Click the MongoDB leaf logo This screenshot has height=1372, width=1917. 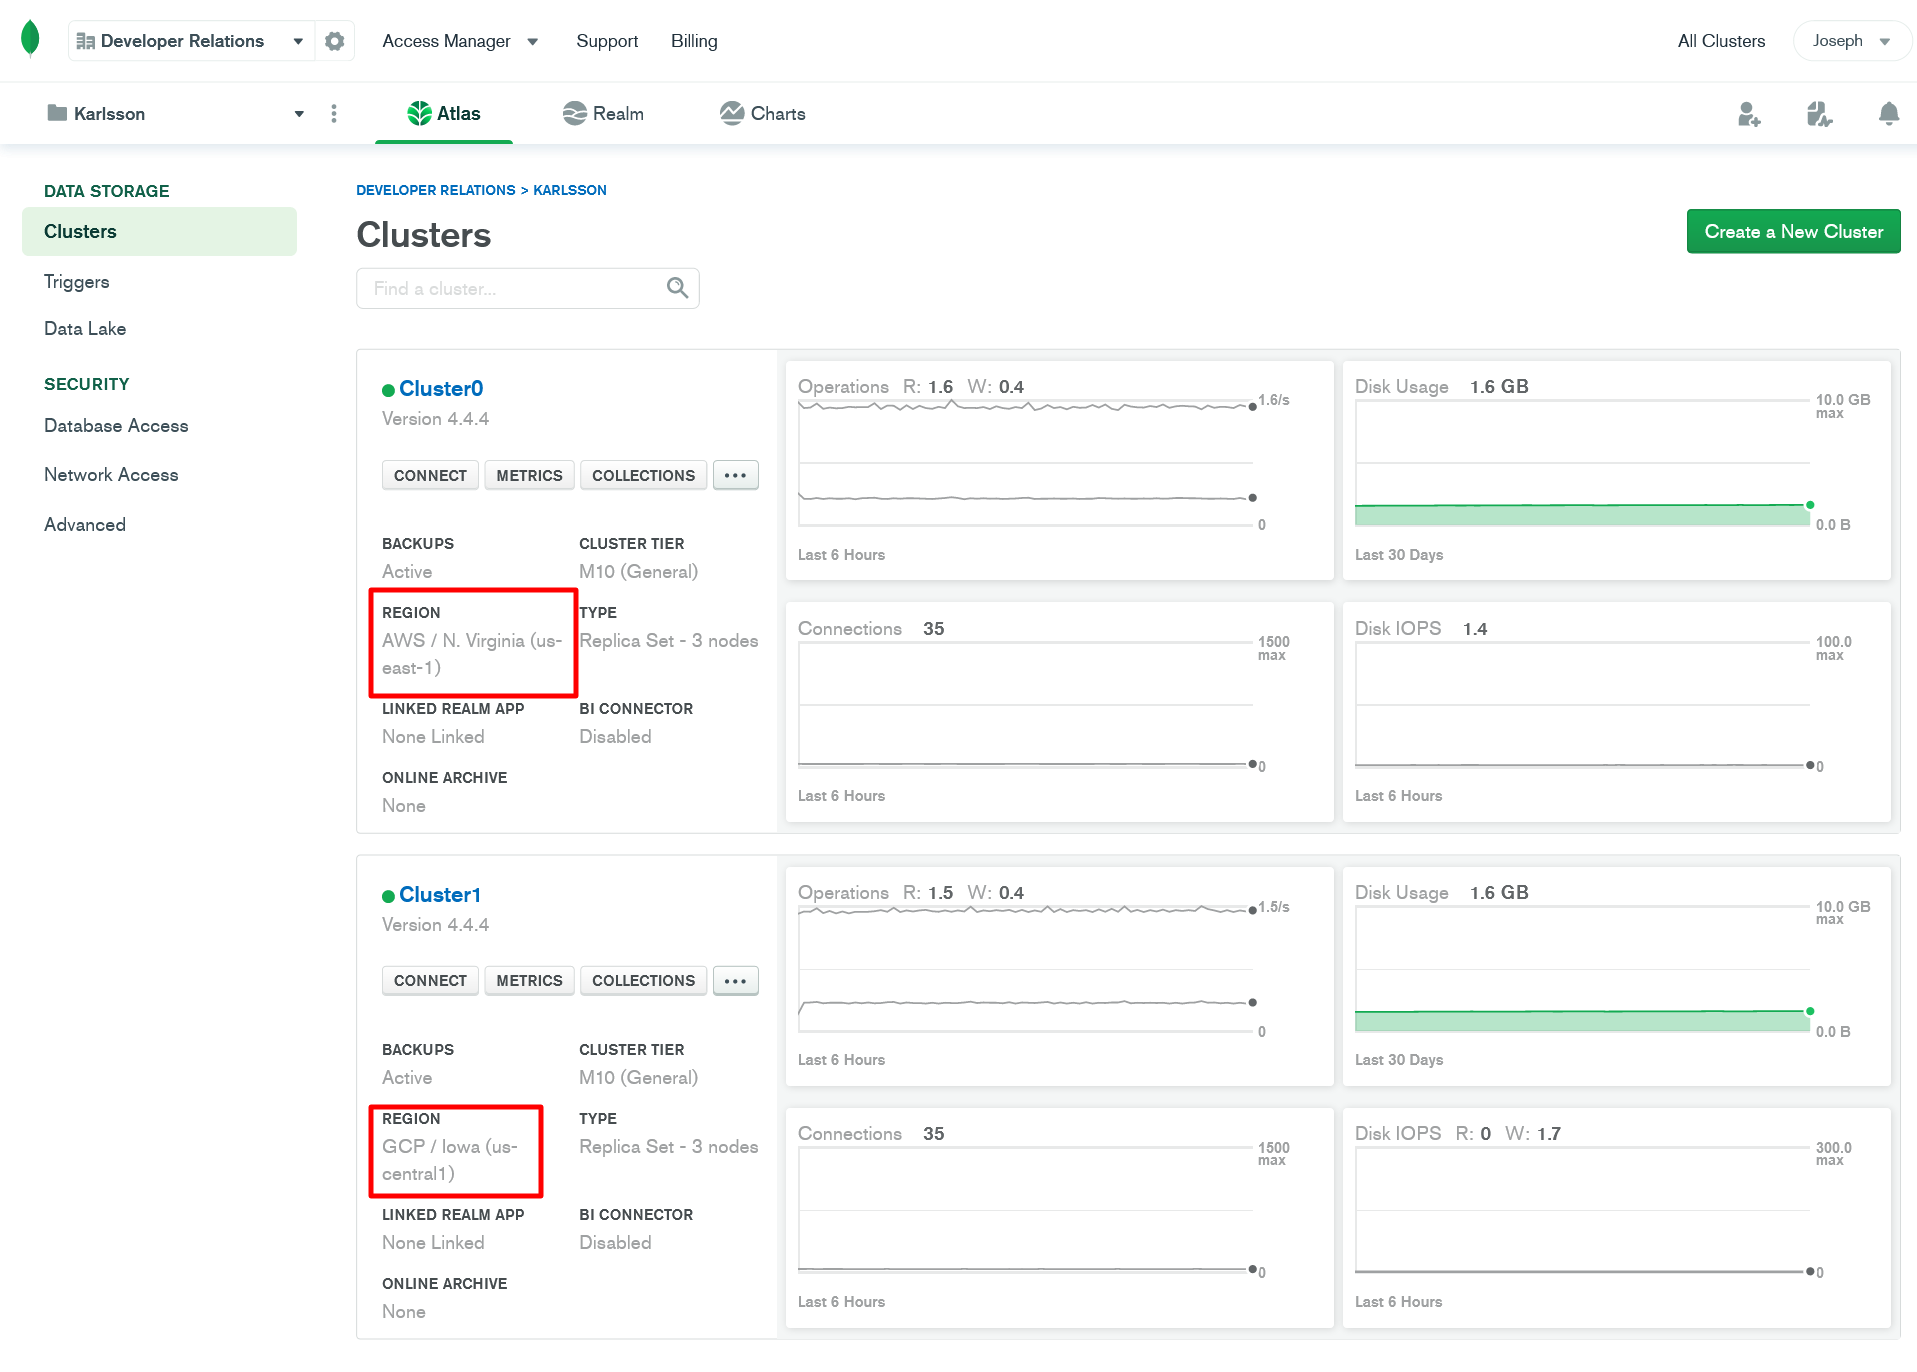tap(30, 39)
